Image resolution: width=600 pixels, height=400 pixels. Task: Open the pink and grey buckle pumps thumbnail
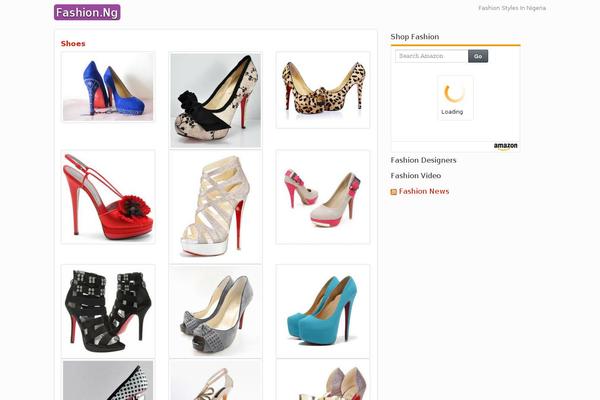[323, 197]
